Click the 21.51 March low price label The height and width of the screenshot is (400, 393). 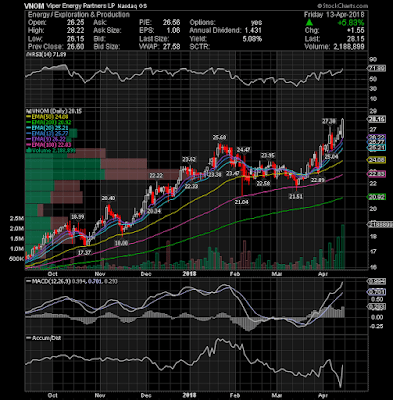pos(296,197)
